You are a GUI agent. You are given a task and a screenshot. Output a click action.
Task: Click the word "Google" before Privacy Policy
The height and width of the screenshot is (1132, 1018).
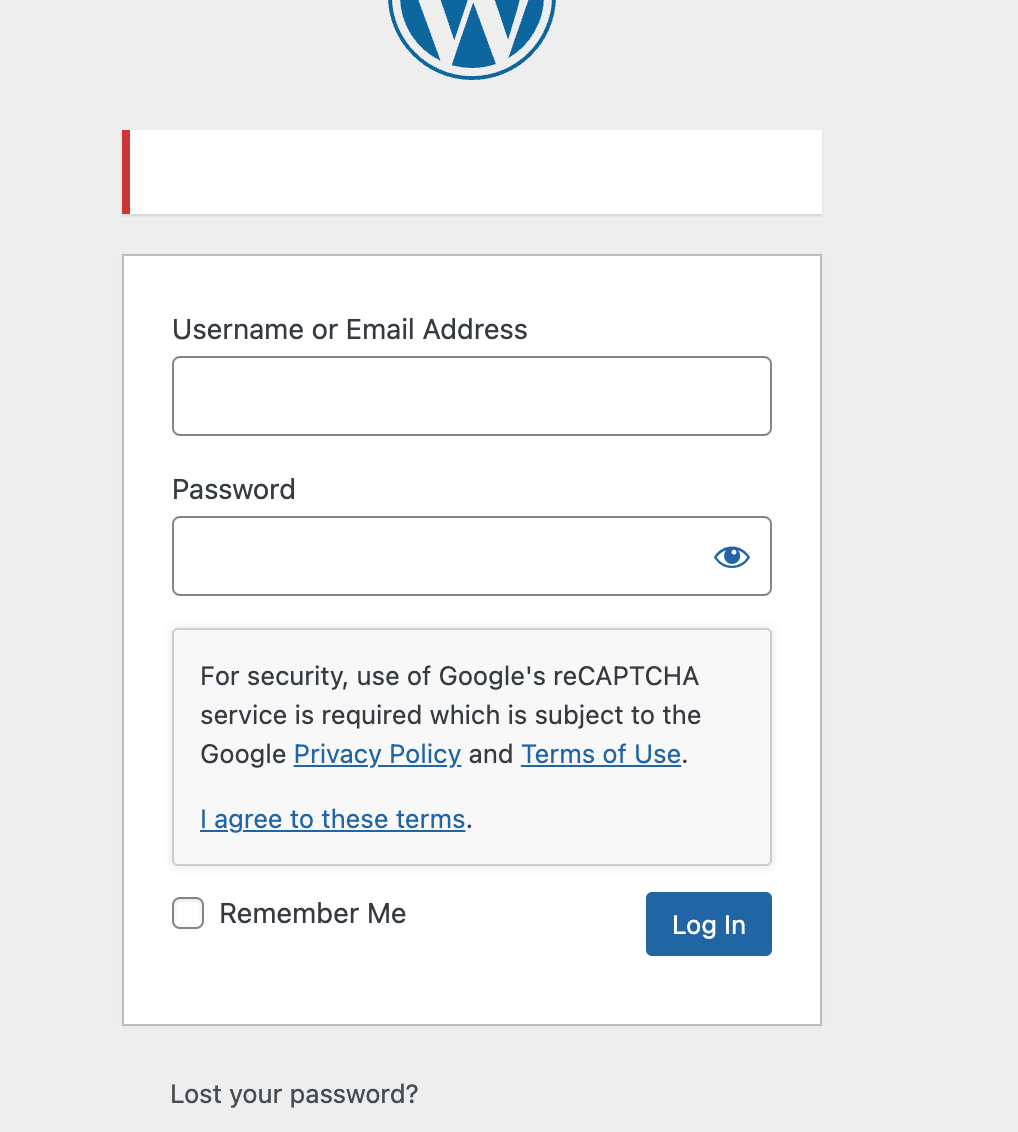click(x=243, y=754)
